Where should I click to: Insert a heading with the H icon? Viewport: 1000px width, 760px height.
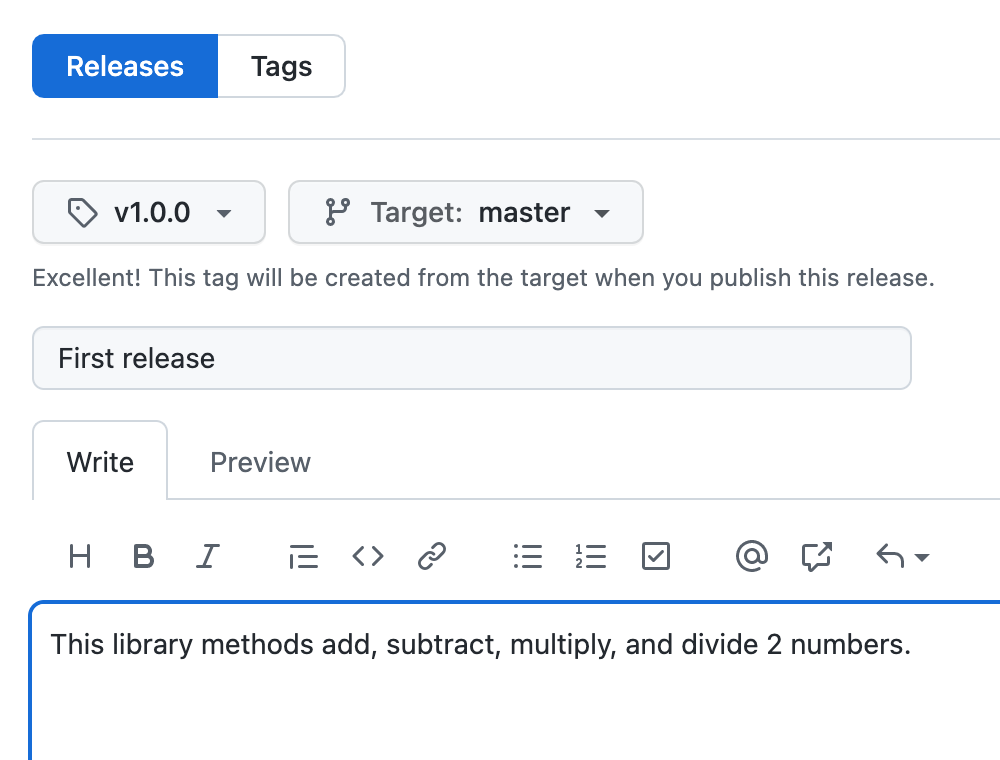tap(80, 557)
